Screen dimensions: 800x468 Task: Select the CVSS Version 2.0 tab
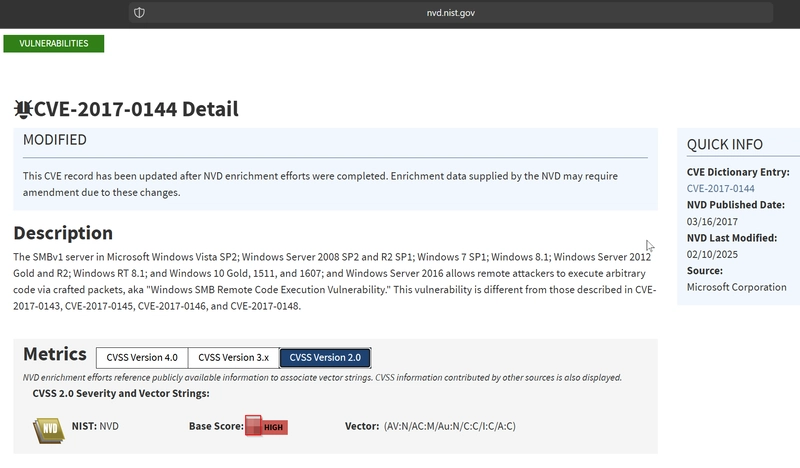pyautogui.click(x=325, y=358)
